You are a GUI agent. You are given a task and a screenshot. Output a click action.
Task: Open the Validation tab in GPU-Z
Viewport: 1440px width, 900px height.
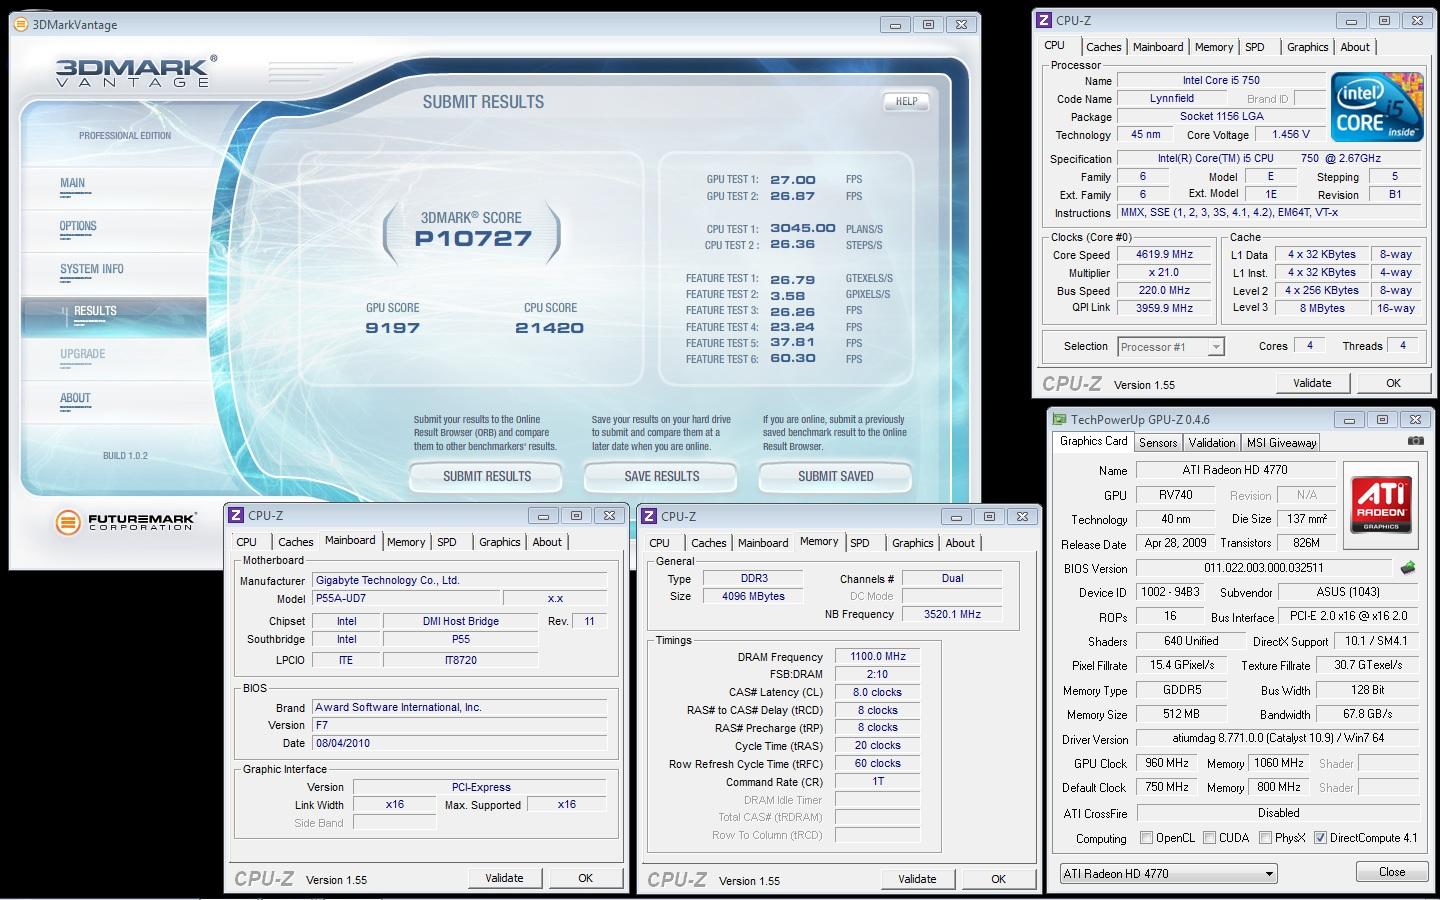coord(1212,443)
